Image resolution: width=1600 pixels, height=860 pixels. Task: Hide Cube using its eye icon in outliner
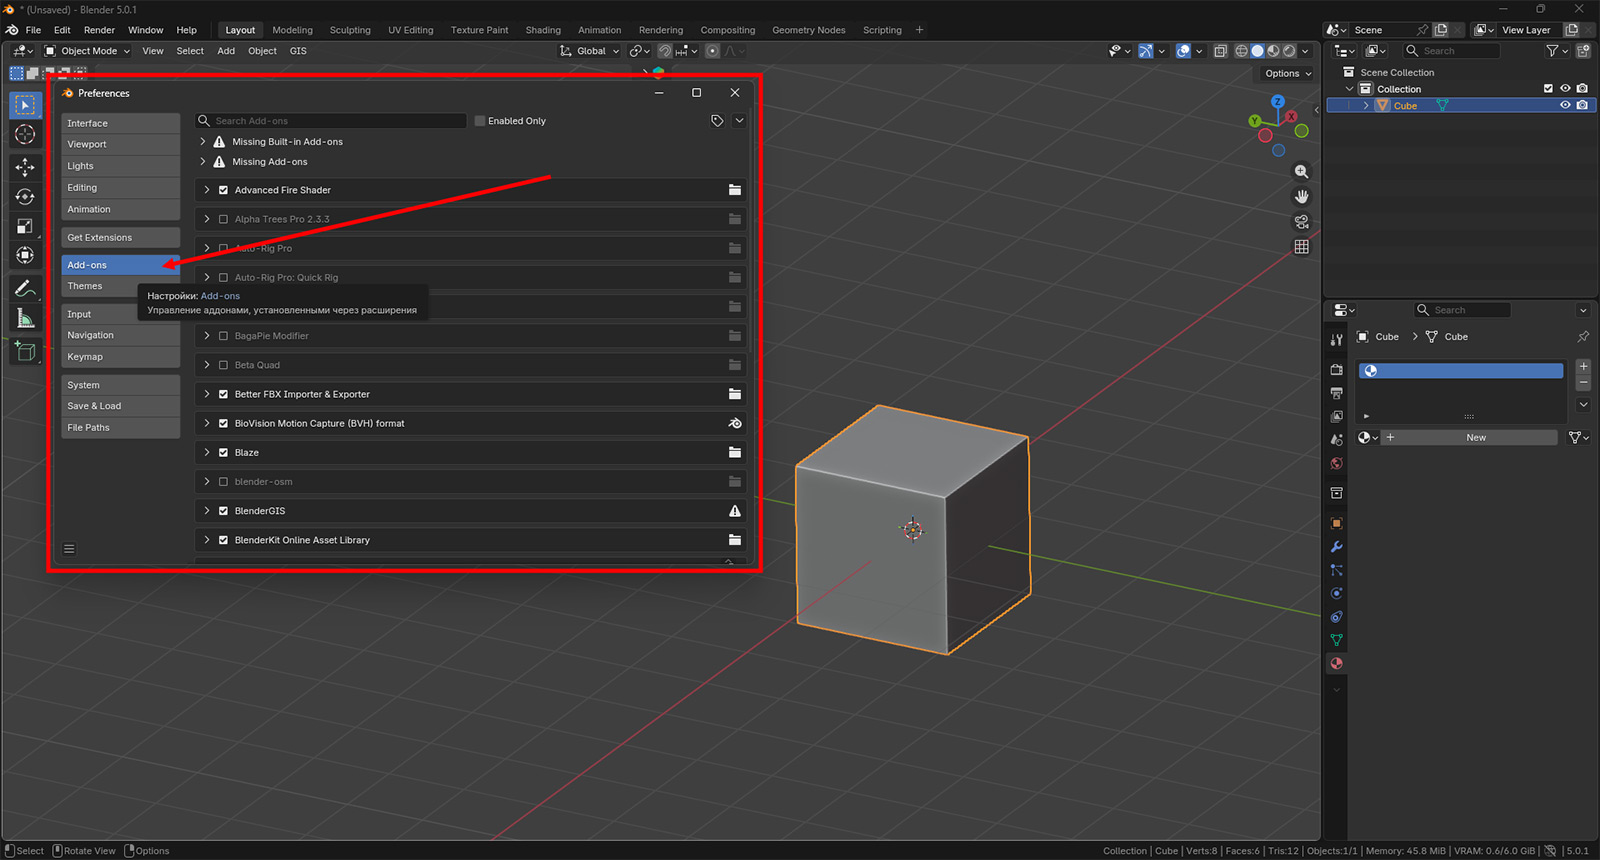coord(1565,105)
